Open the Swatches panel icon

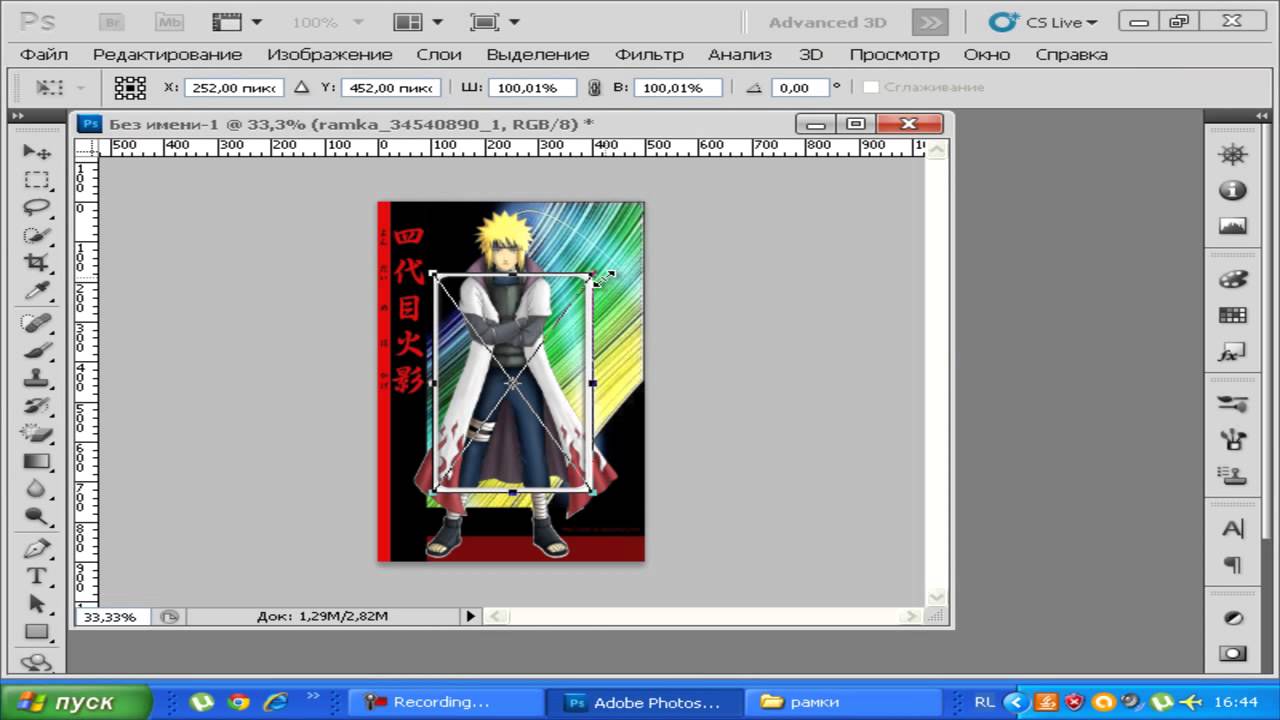[1232, 315]
